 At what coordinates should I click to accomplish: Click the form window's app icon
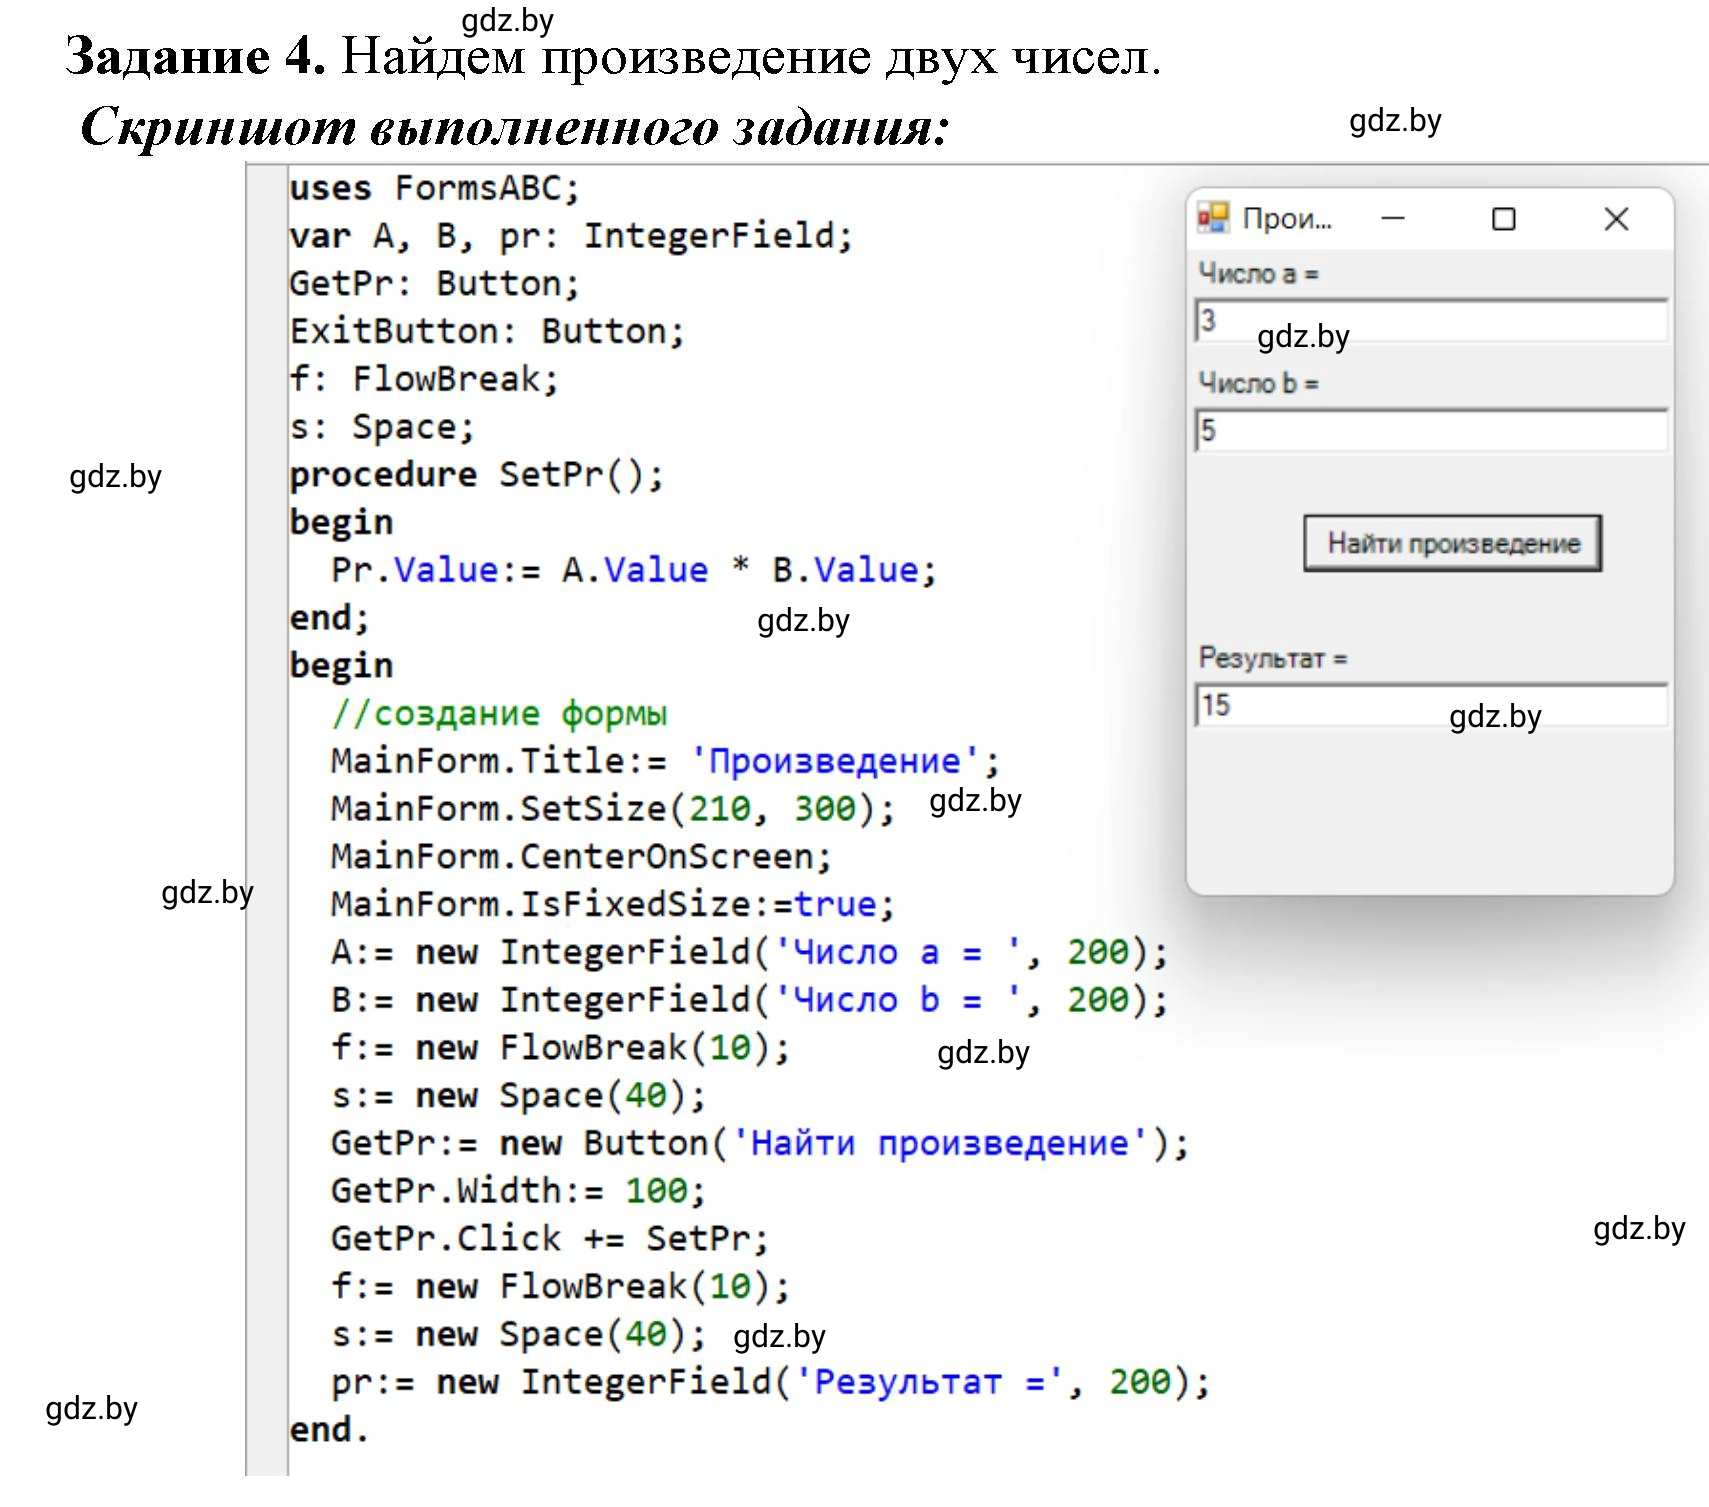[x=1213, y=218]
